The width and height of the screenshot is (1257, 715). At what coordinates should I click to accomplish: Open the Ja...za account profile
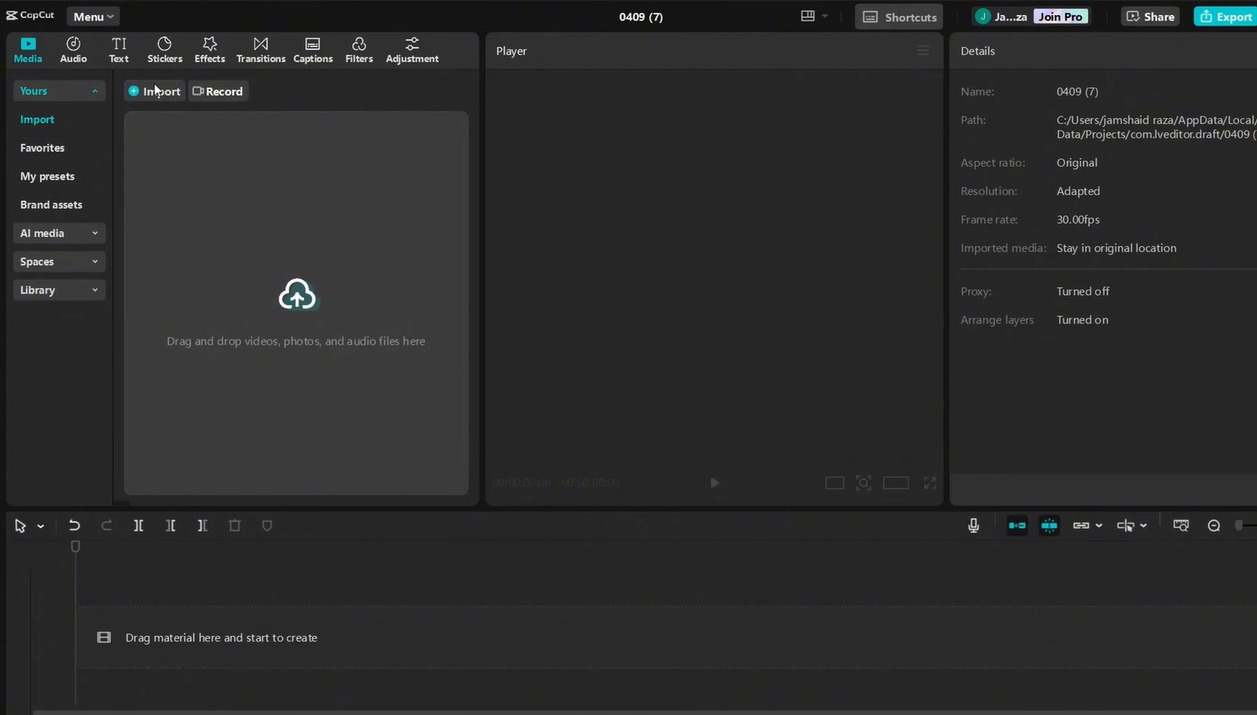tap(1001, 17)
